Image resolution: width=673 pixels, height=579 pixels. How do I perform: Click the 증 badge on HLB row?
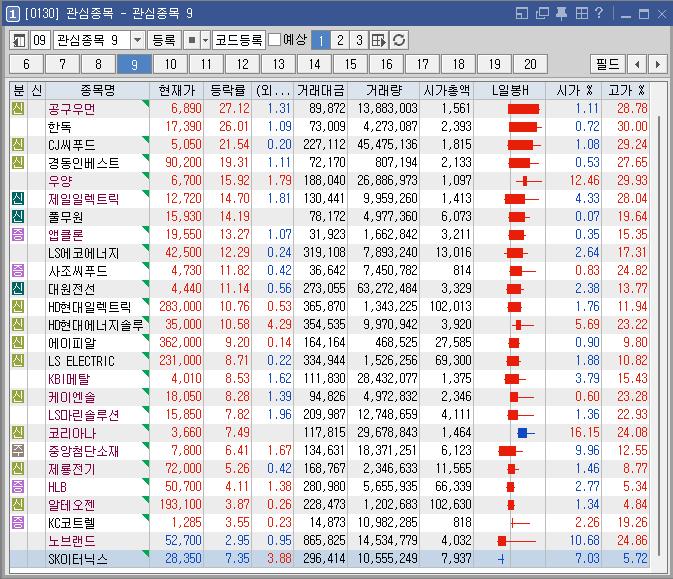point(18,487)
